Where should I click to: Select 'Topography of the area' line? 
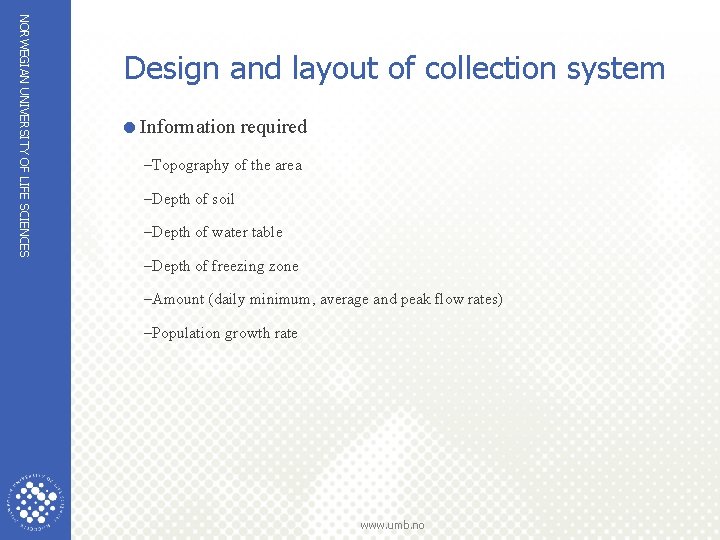point(223,165)
